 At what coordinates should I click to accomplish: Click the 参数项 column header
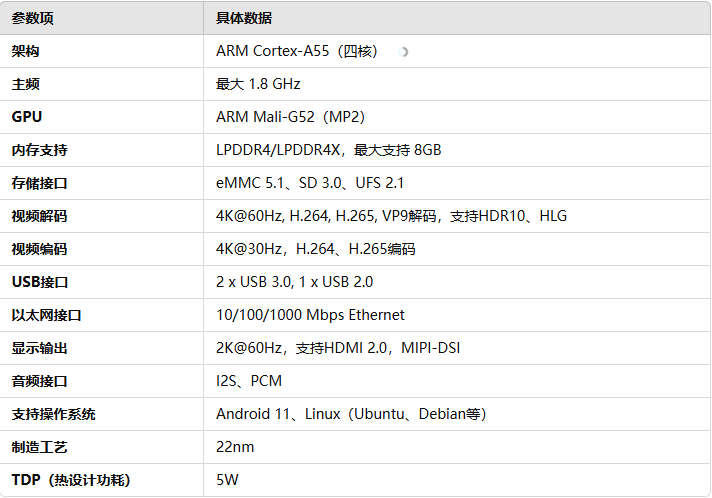coord(33,19)
